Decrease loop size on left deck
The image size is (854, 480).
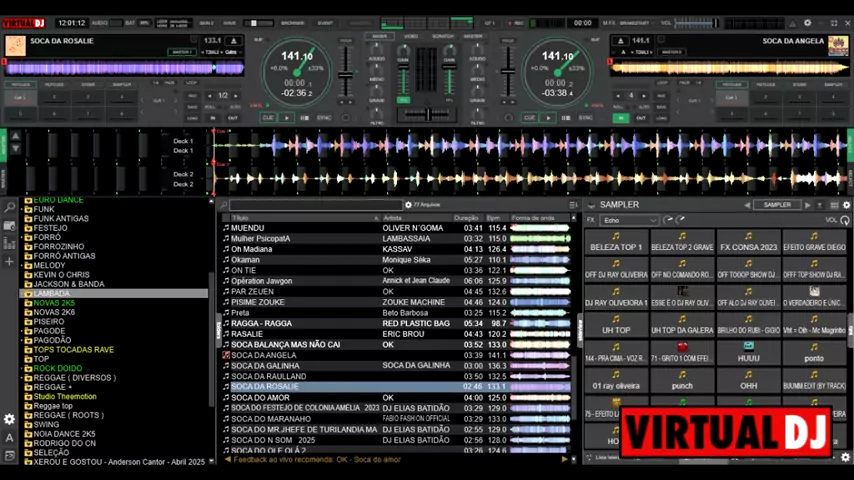210,95
